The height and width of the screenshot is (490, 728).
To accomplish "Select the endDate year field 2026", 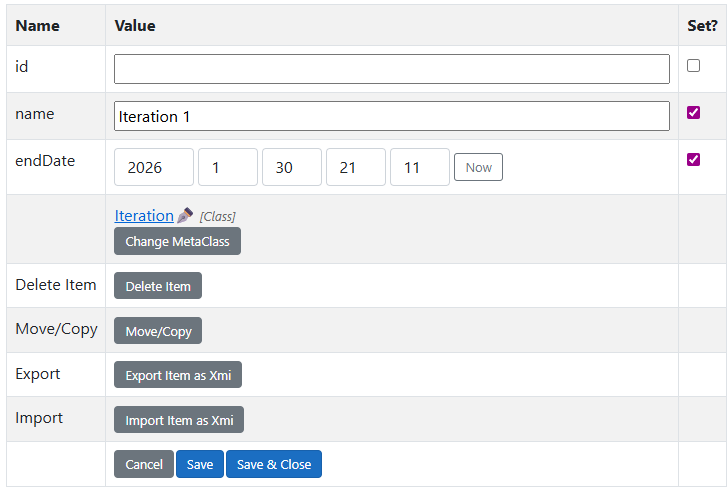I will tap(154, 167).
